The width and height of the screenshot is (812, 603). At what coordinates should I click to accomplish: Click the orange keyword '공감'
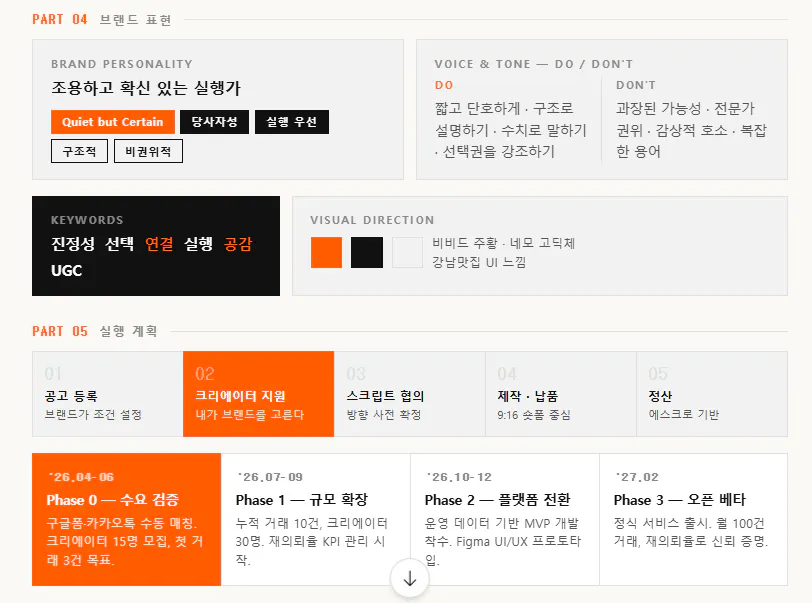click(238, 243)
